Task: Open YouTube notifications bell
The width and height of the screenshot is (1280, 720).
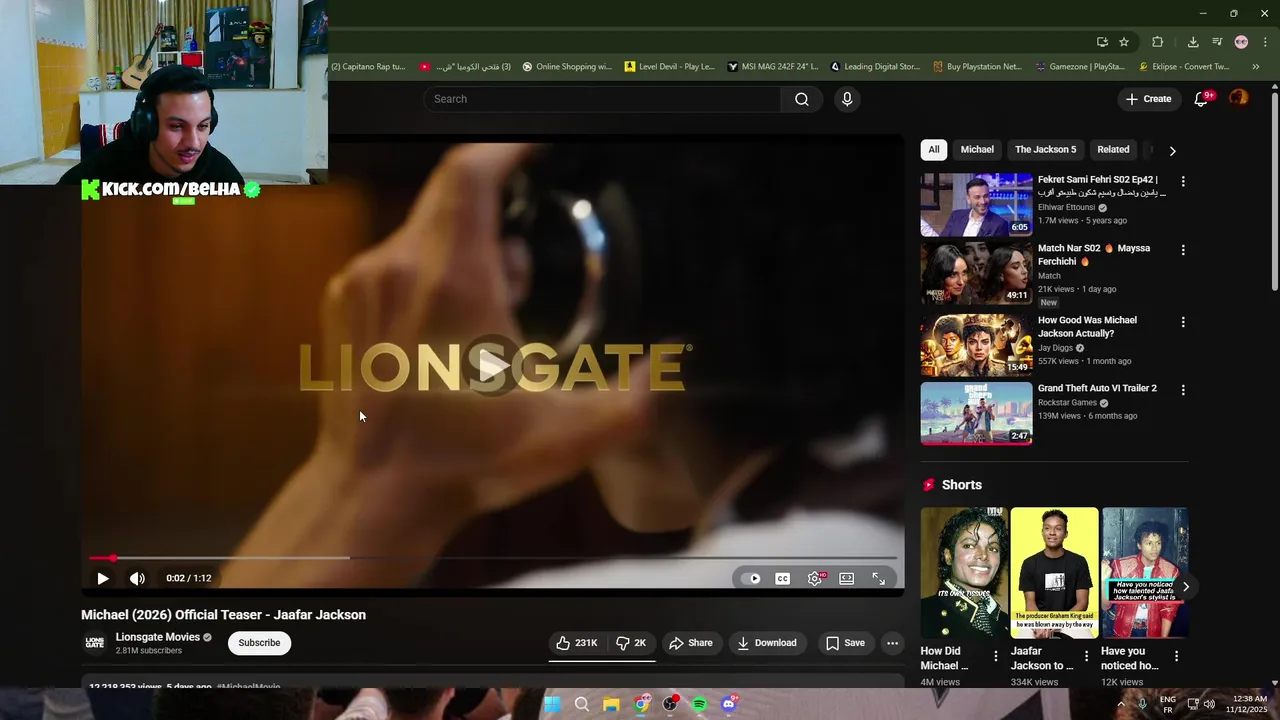Action: 1202,99
